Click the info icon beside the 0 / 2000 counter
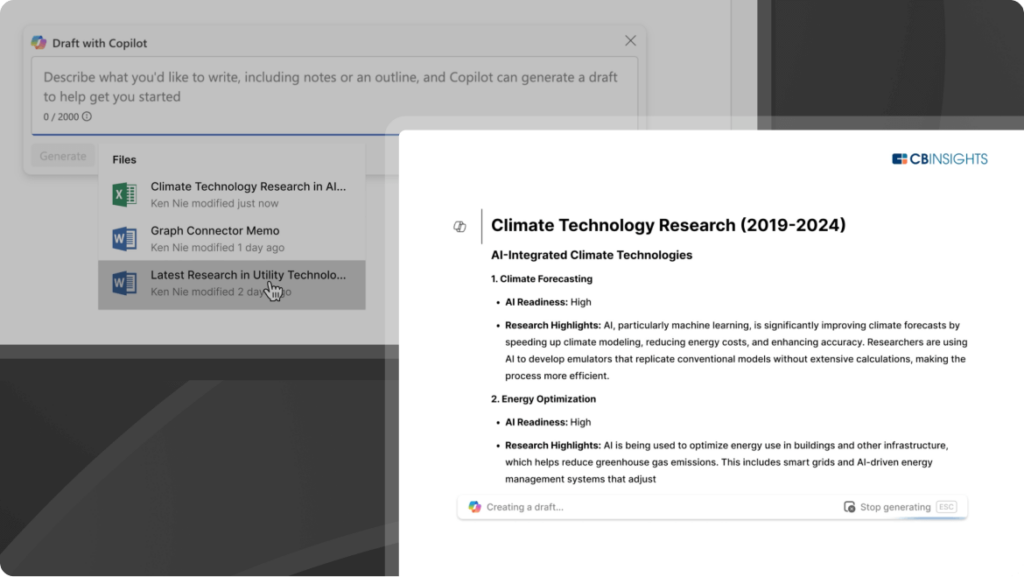1024x577 pixels. pos(87,117)
